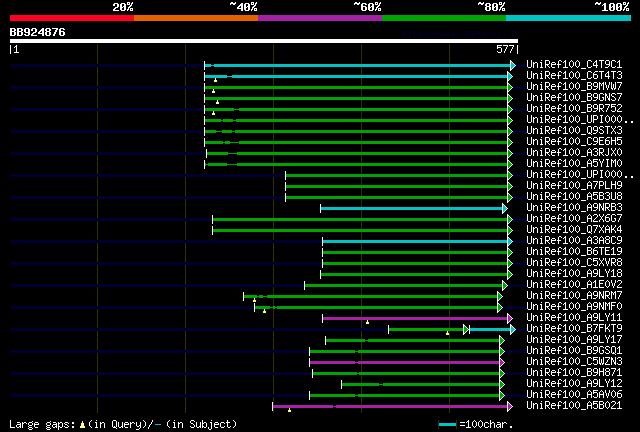Screen dimensions: 640x432
Task: Click the purple arrowhead ending A9LY11 alignment
Action: pos(510,318)
